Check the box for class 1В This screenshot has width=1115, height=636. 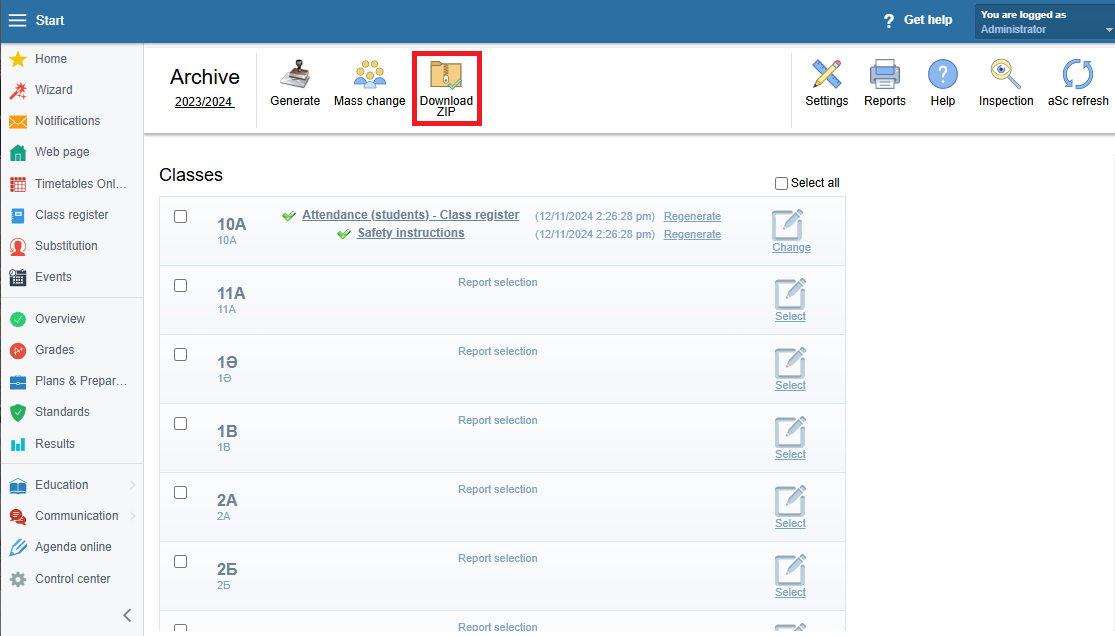pos(181,423)
